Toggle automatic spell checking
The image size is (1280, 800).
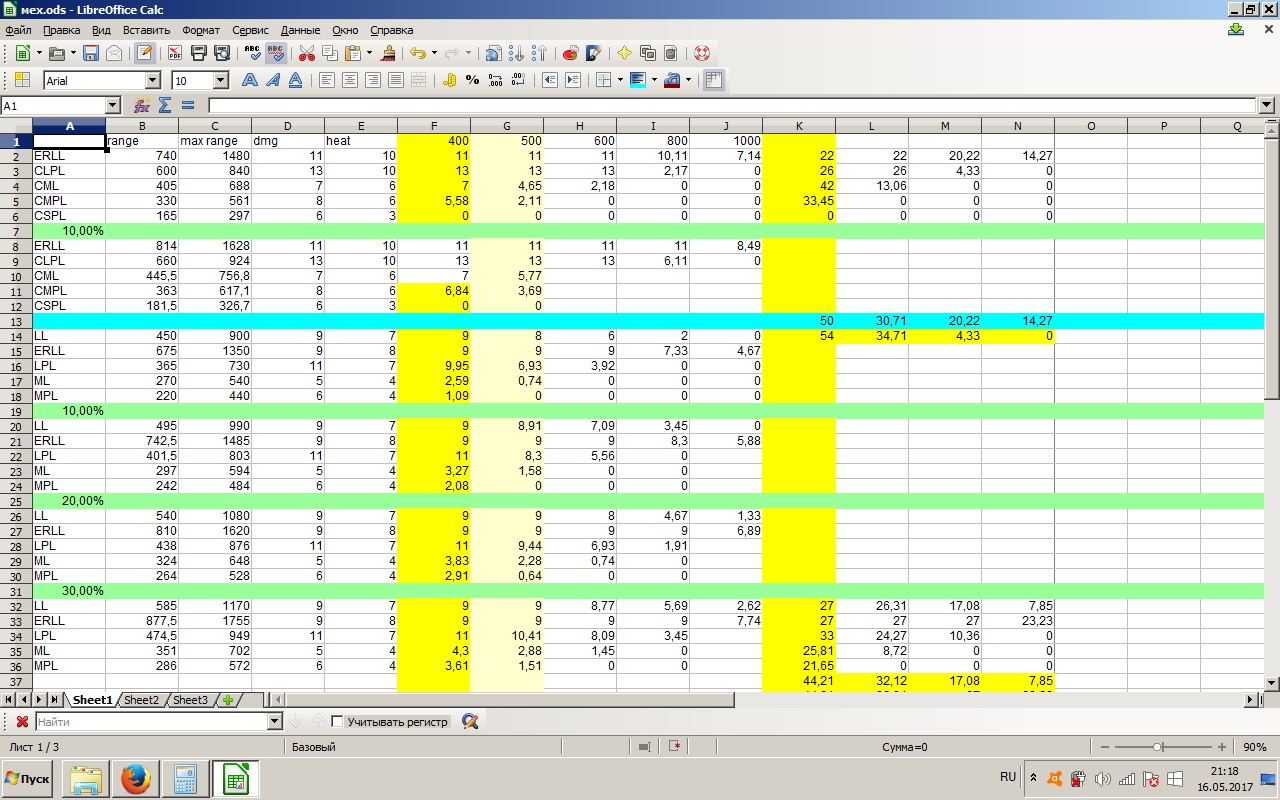pyautogui.click(x=276, y=53)
